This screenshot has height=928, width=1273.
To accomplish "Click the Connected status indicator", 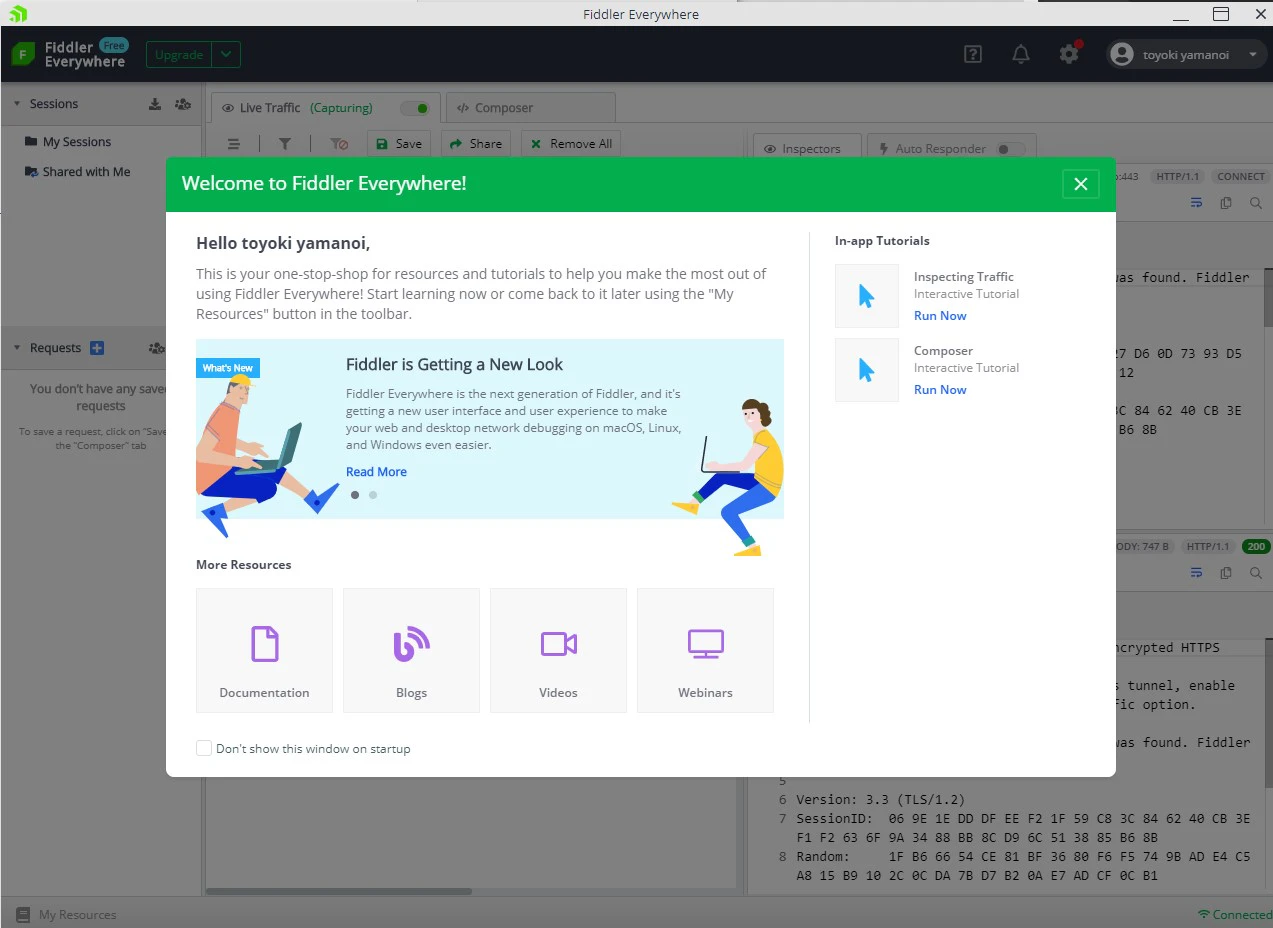I will [x=1235, y=914].
